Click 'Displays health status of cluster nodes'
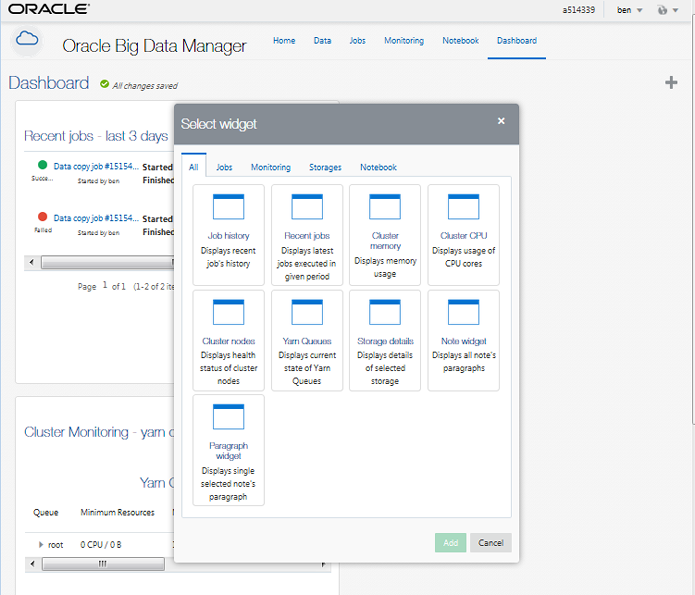Viewport: 695px width, 595px height. (x=228, y=368)
